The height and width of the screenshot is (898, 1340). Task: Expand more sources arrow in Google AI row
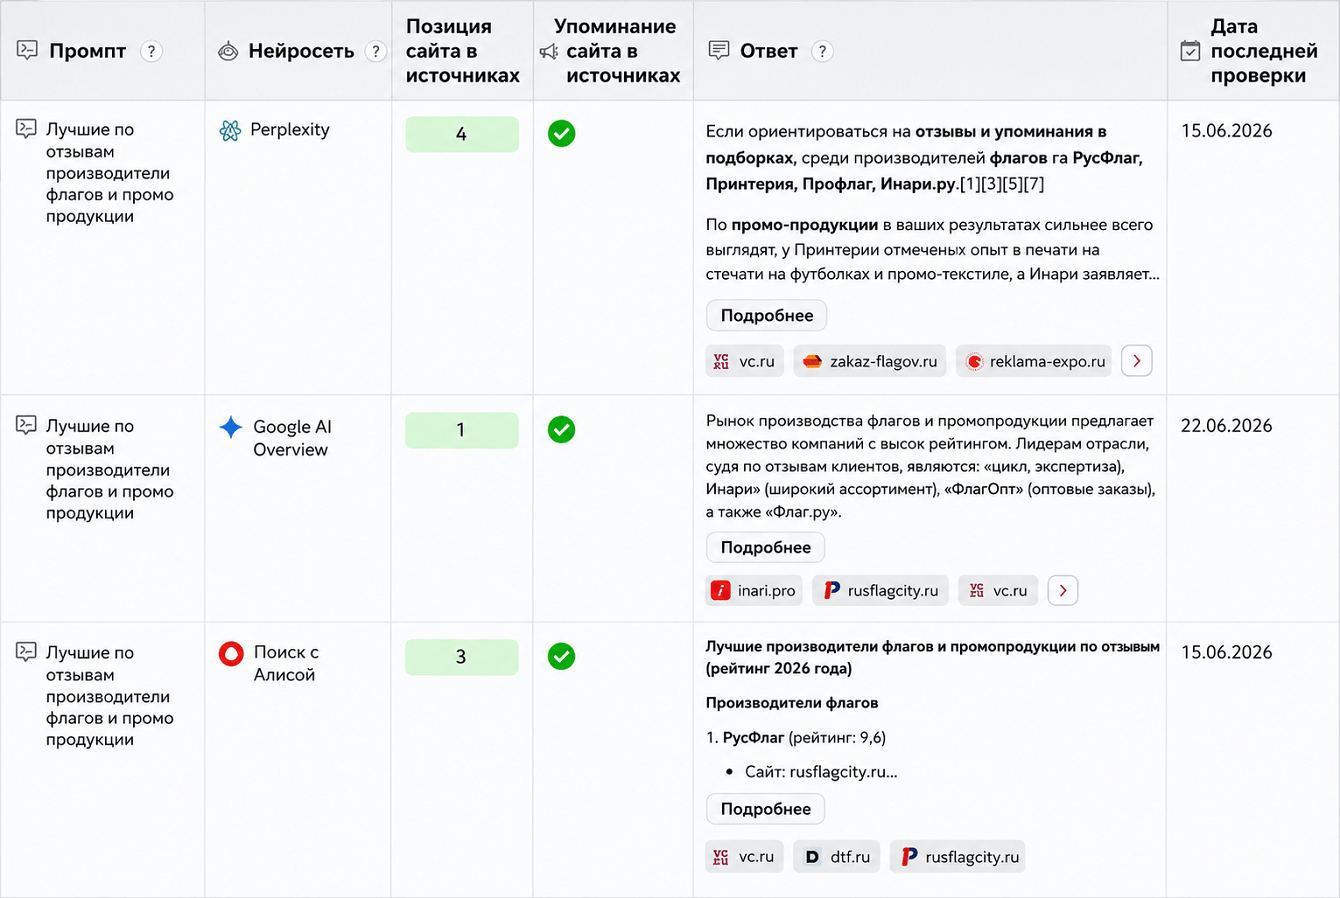(x=1063, y=591)
